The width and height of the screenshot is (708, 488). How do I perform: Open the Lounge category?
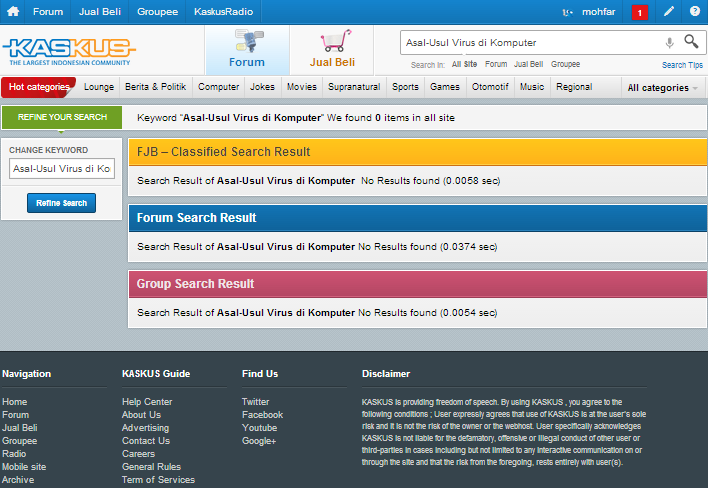click(99, 87)
